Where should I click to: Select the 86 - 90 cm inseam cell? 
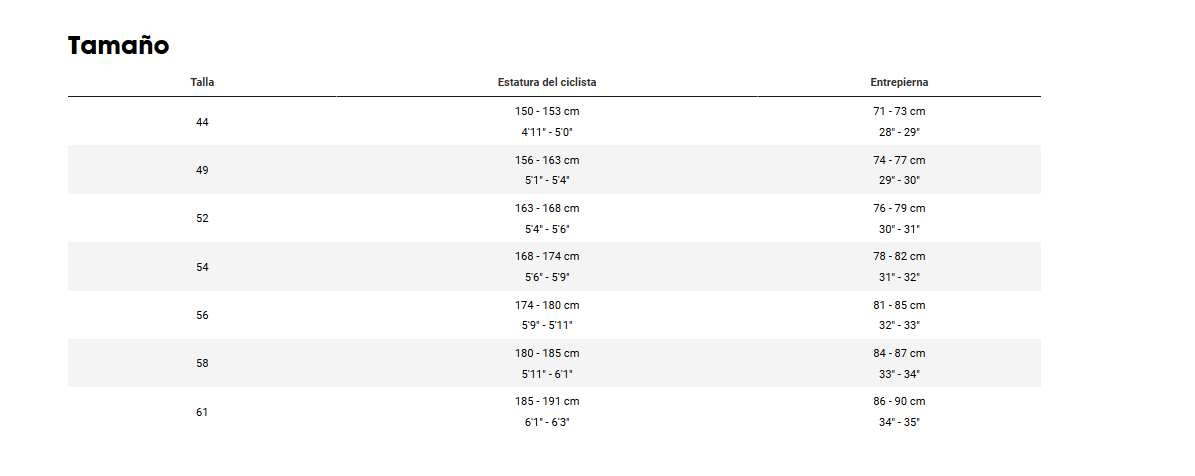899,401
